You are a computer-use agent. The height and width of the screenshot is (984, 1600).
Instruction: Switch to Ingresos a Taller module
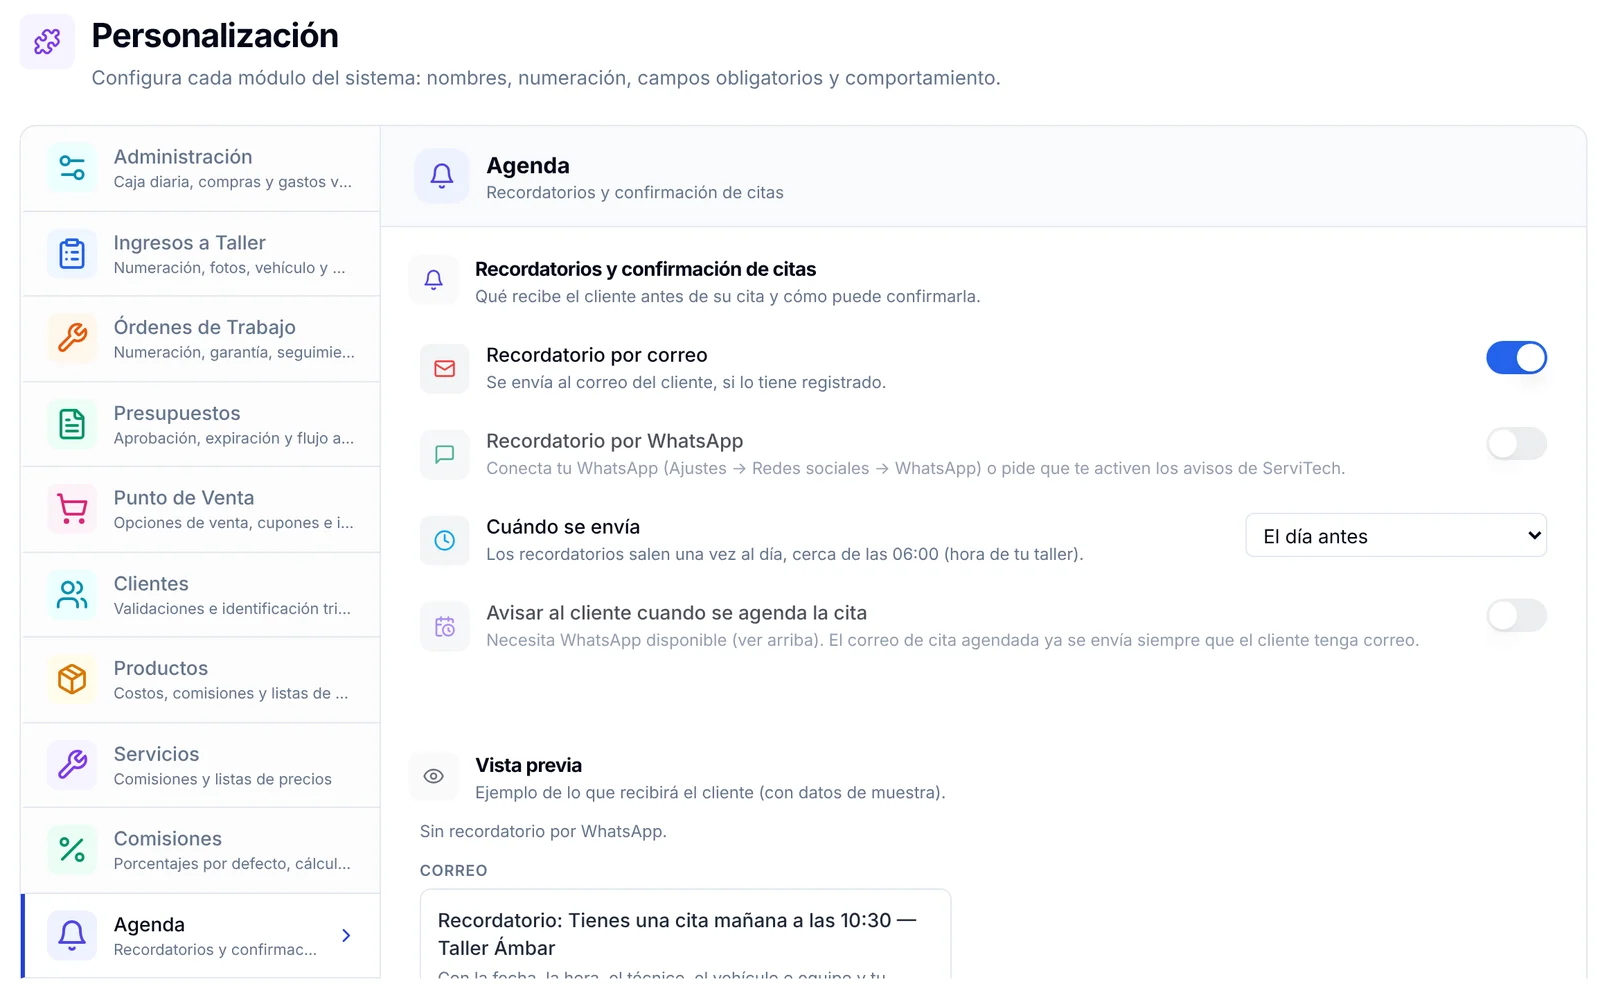(x=200, y=254)
